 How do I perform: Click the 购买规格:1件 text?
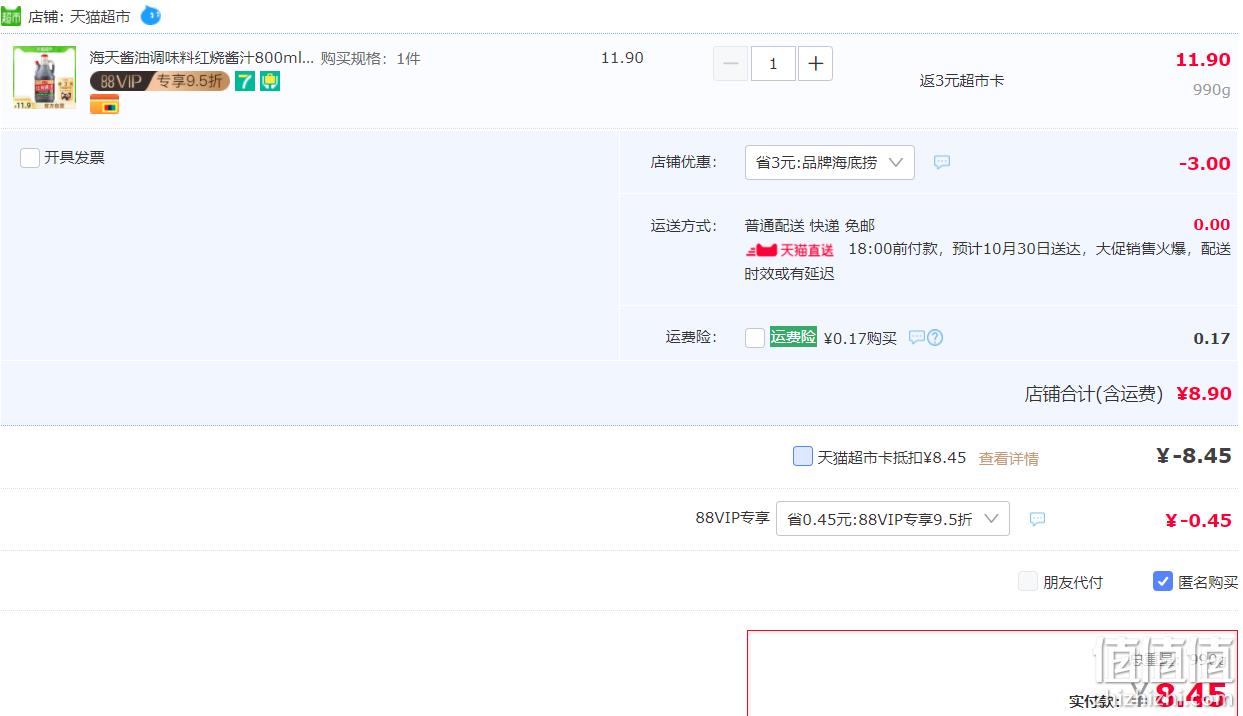click(370, 59)
